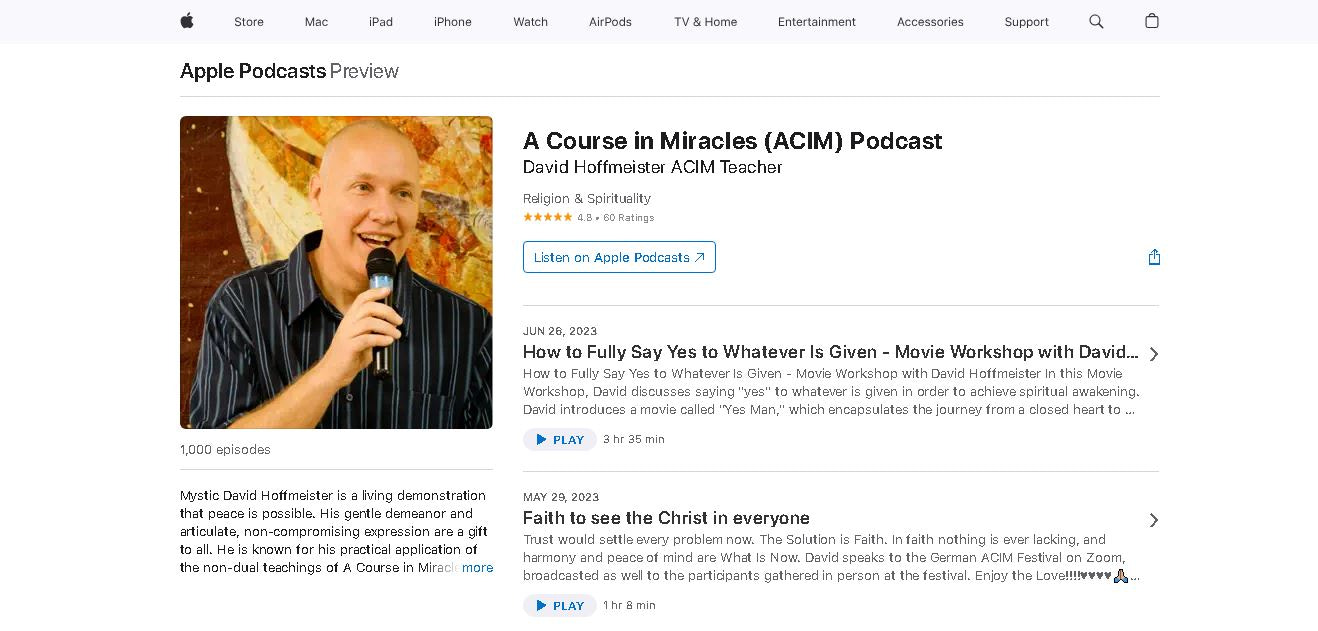The width and height of the screenshot is (1318, 631).
Task: Open the Store menu
Action: point(249,21)
